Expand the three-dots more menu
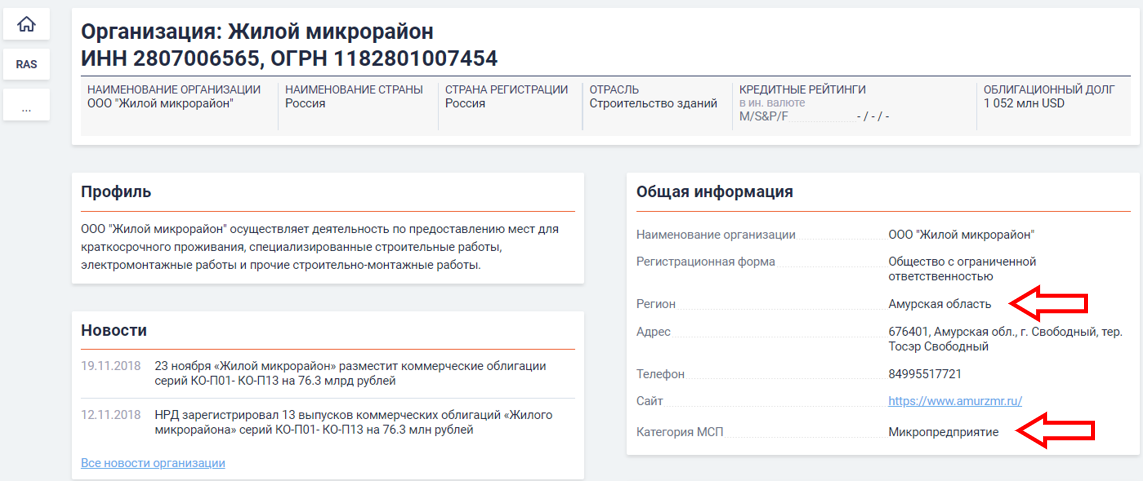 (26, 107)
